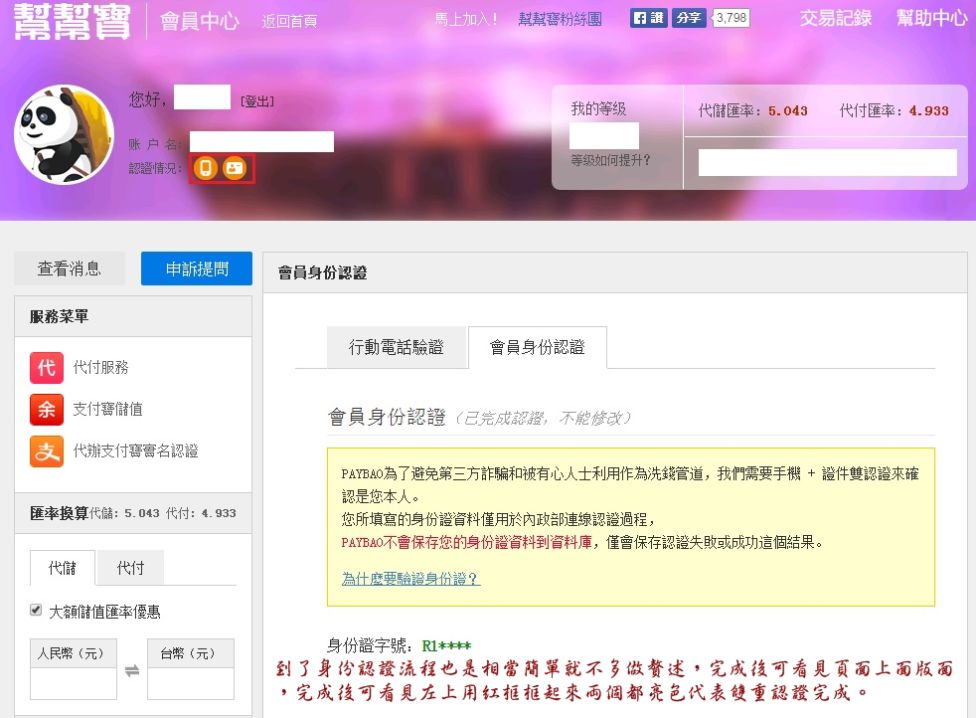The image size is (976, 718).
Task: Open 交易記錄 in the top navigation
Action: (835, 18)
